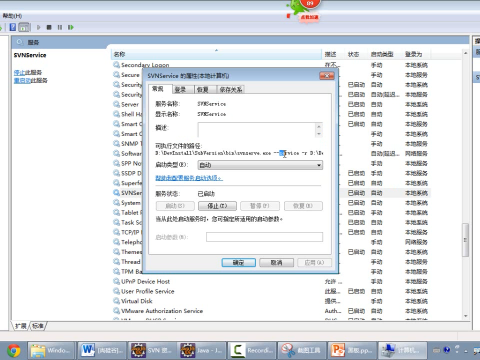
Task: Switch to the 扩展 view tab at the bottom
Action: click(x=21, y=326)
